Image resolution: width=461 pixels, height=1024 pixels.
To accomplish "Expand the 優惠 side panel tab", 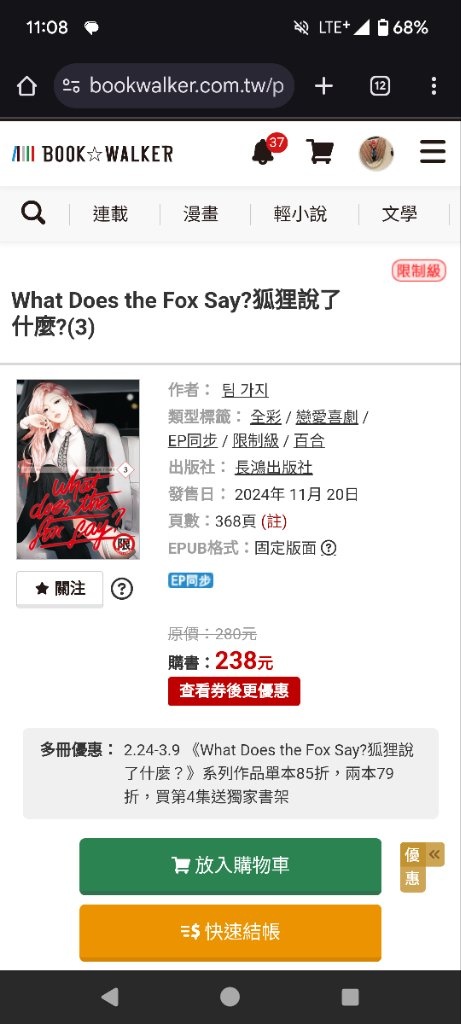I will click(x=422, y=867).
